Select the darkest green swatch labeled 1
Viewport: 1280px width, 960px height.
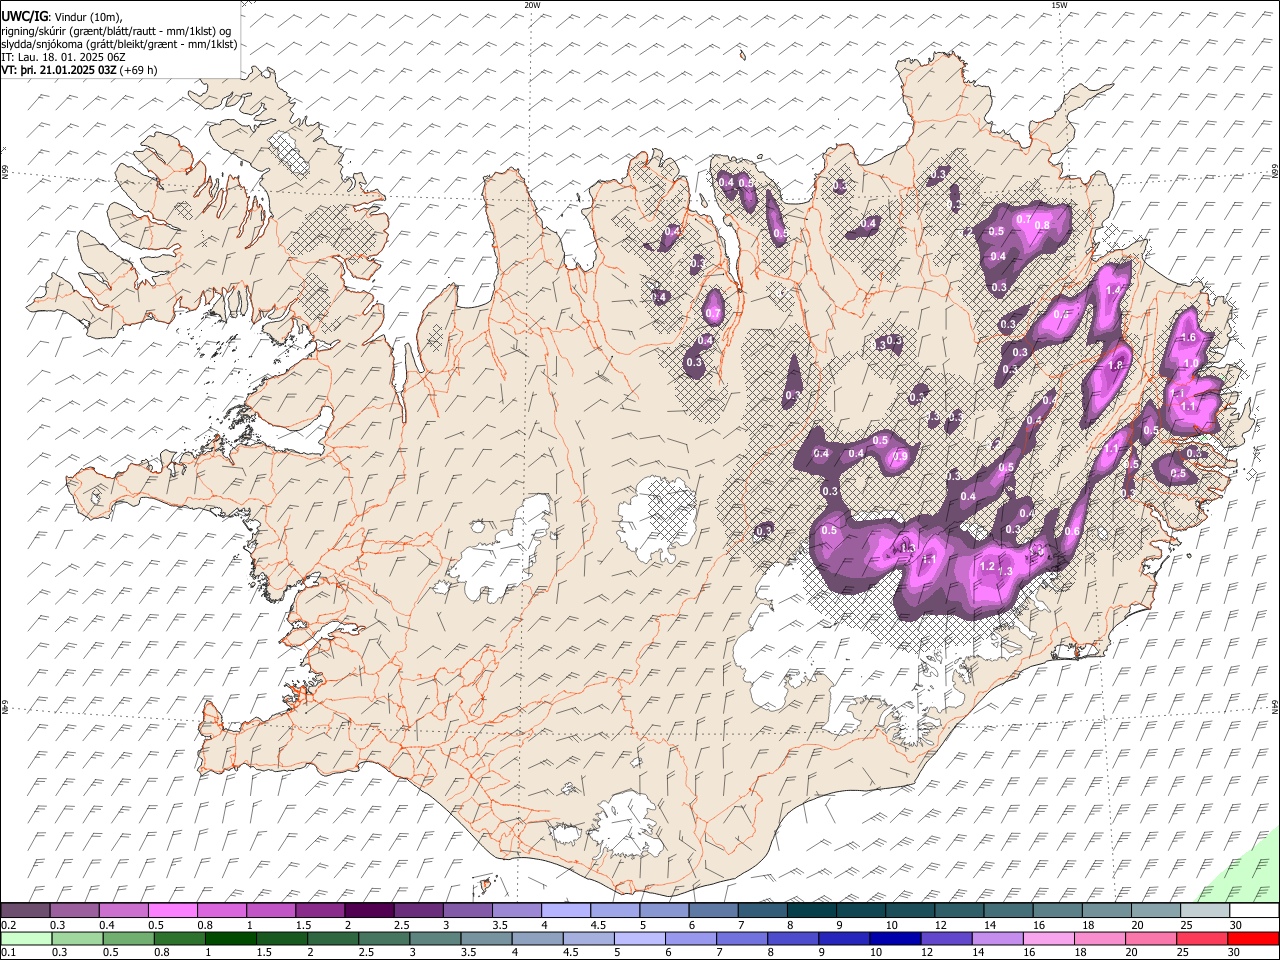tap(231, 938)
